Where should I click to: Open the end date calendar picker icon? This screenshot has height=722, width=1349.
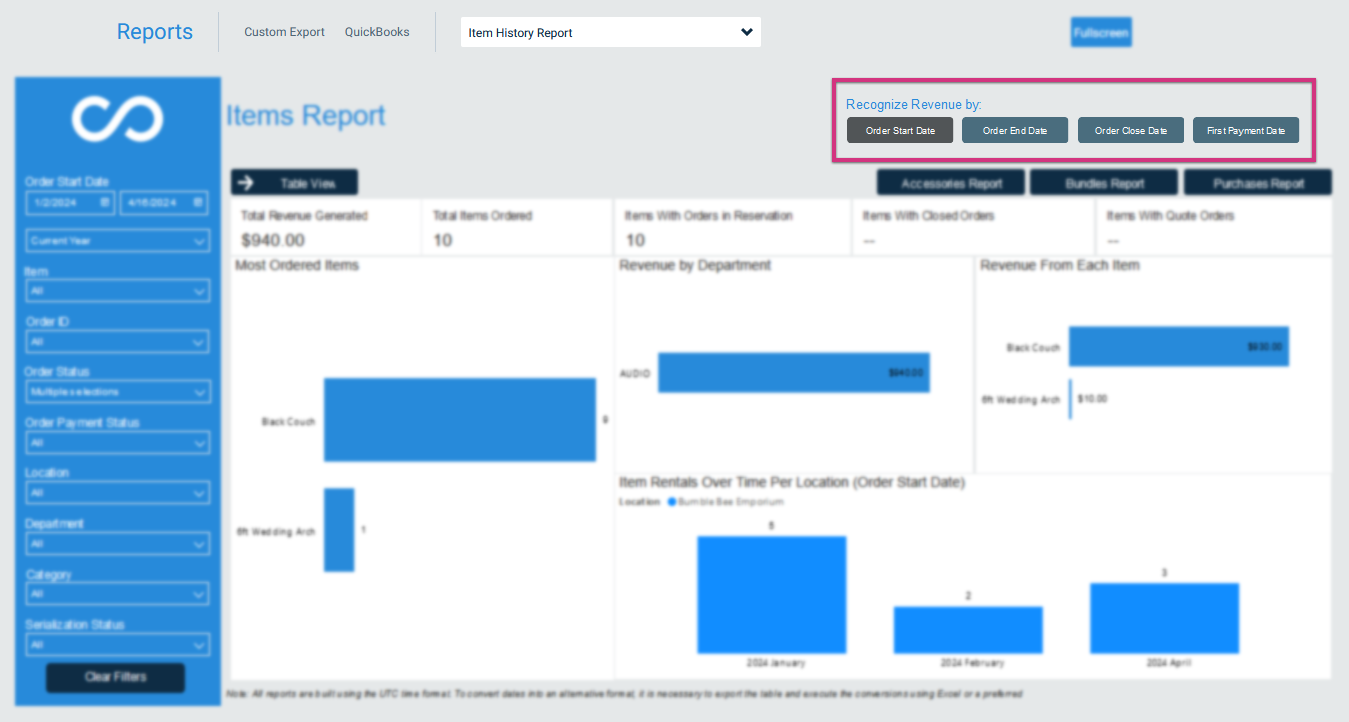pos(198,203)
